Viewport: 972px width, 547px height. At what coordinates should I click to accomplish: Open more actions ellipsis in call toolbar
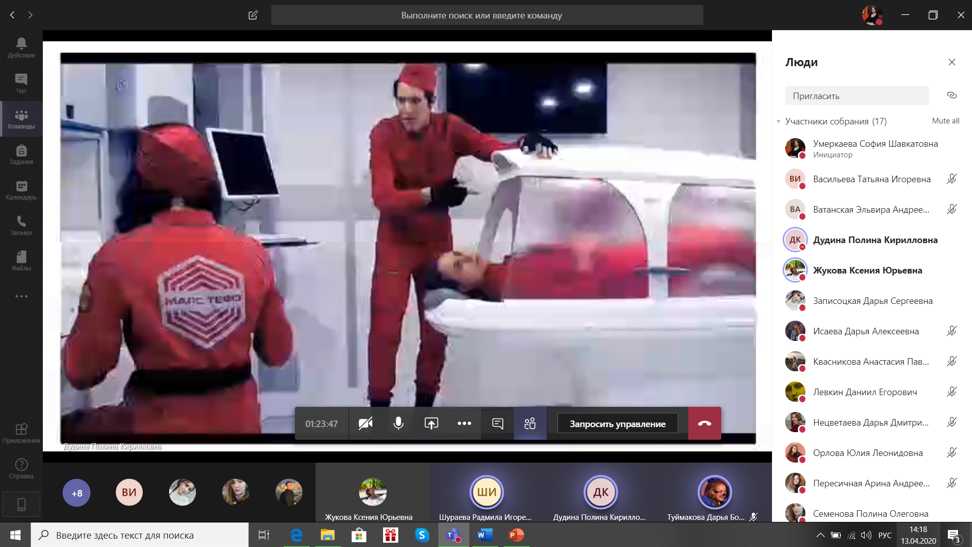(464, 424)
